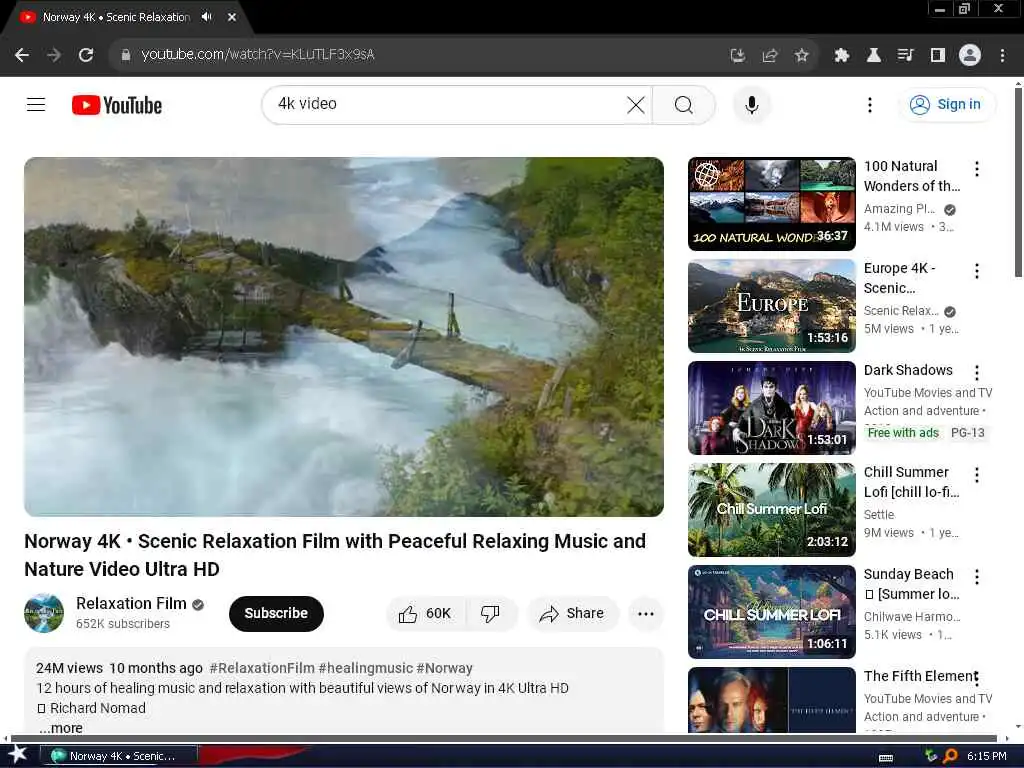
Task: Install app via download icon in address bar
Action: coord(737,55)
